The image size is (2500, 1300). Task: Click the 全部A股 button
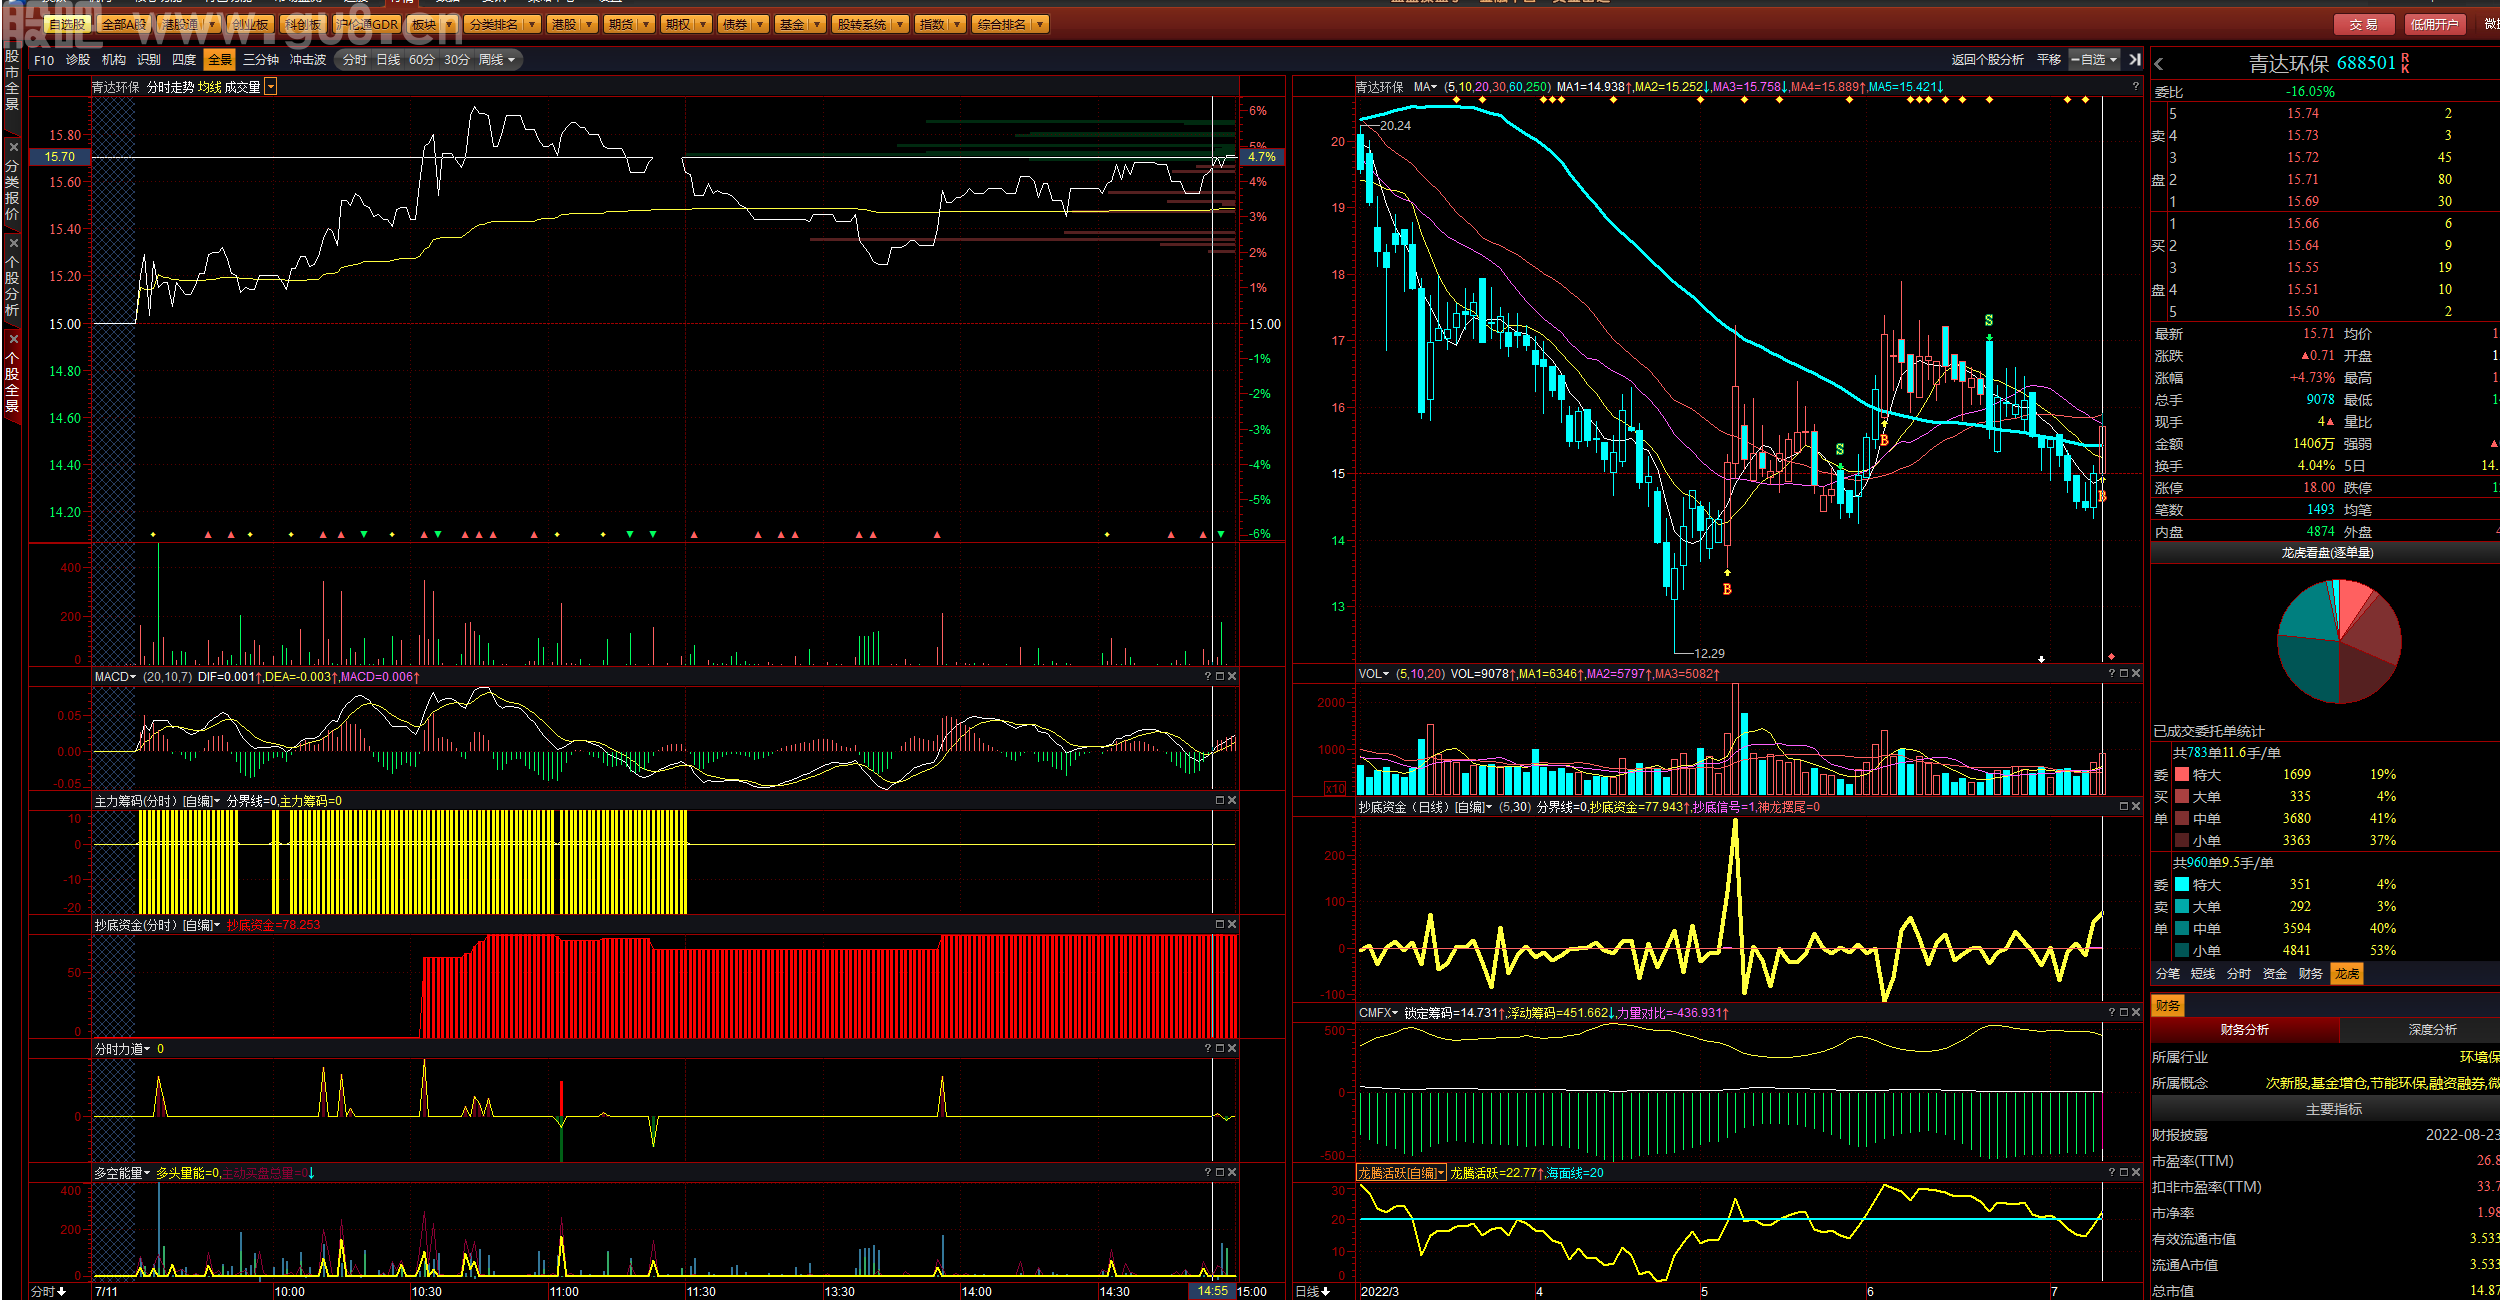(124, 24)
